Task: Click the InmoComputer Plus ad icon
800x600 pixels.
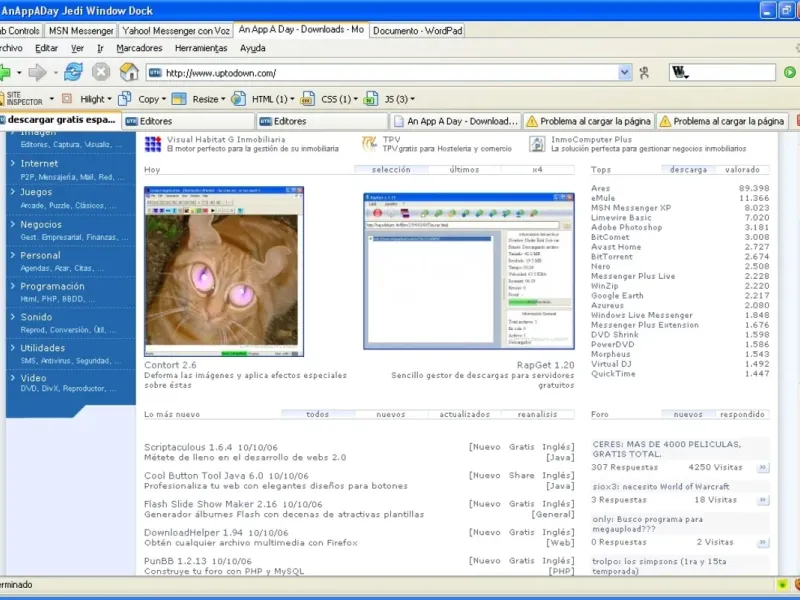Action: pos(535,144)
